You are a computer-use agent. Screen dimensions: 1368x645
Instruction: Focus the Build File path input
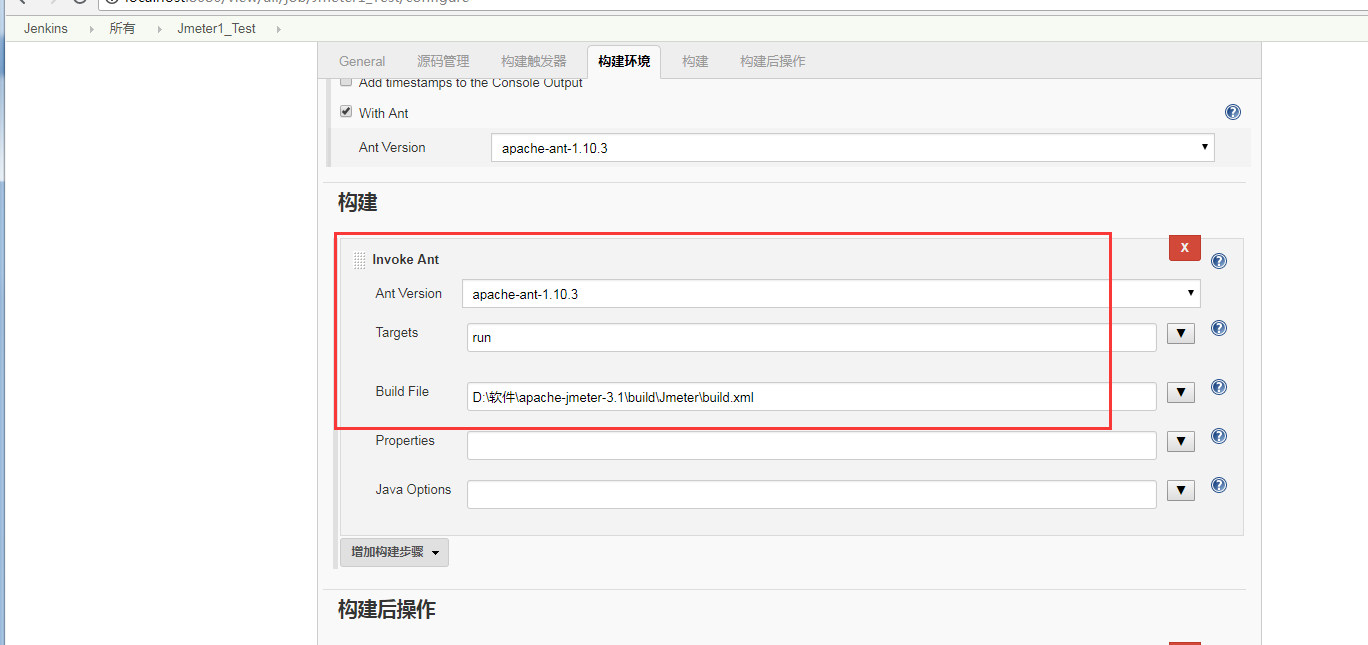[811, 396]
